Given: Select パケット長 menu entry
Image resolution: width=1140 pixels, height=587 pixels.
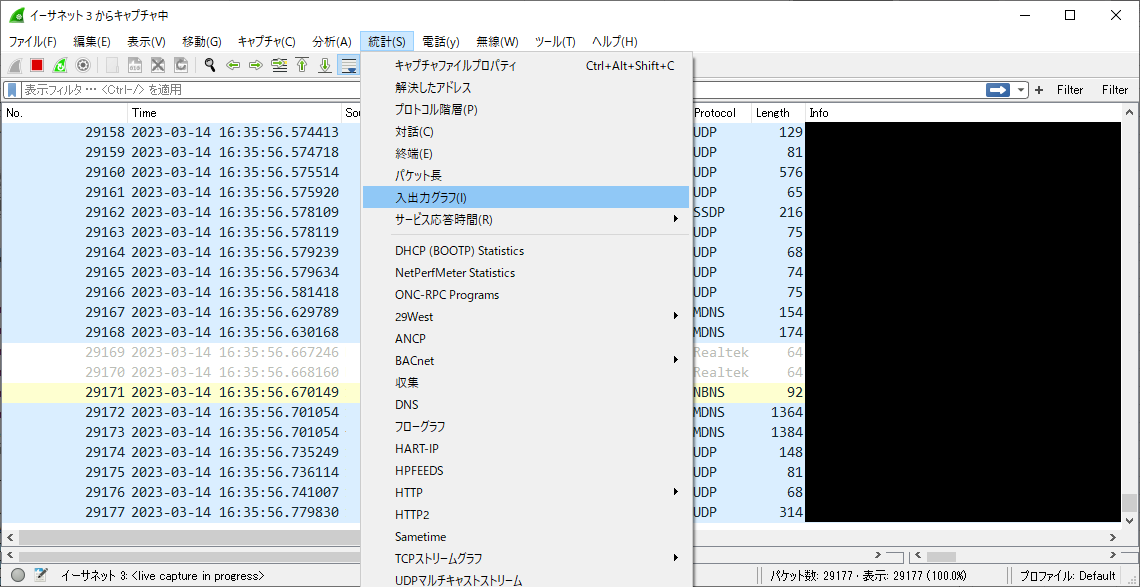Looking at the screenshot, I should tap(526, 175).
